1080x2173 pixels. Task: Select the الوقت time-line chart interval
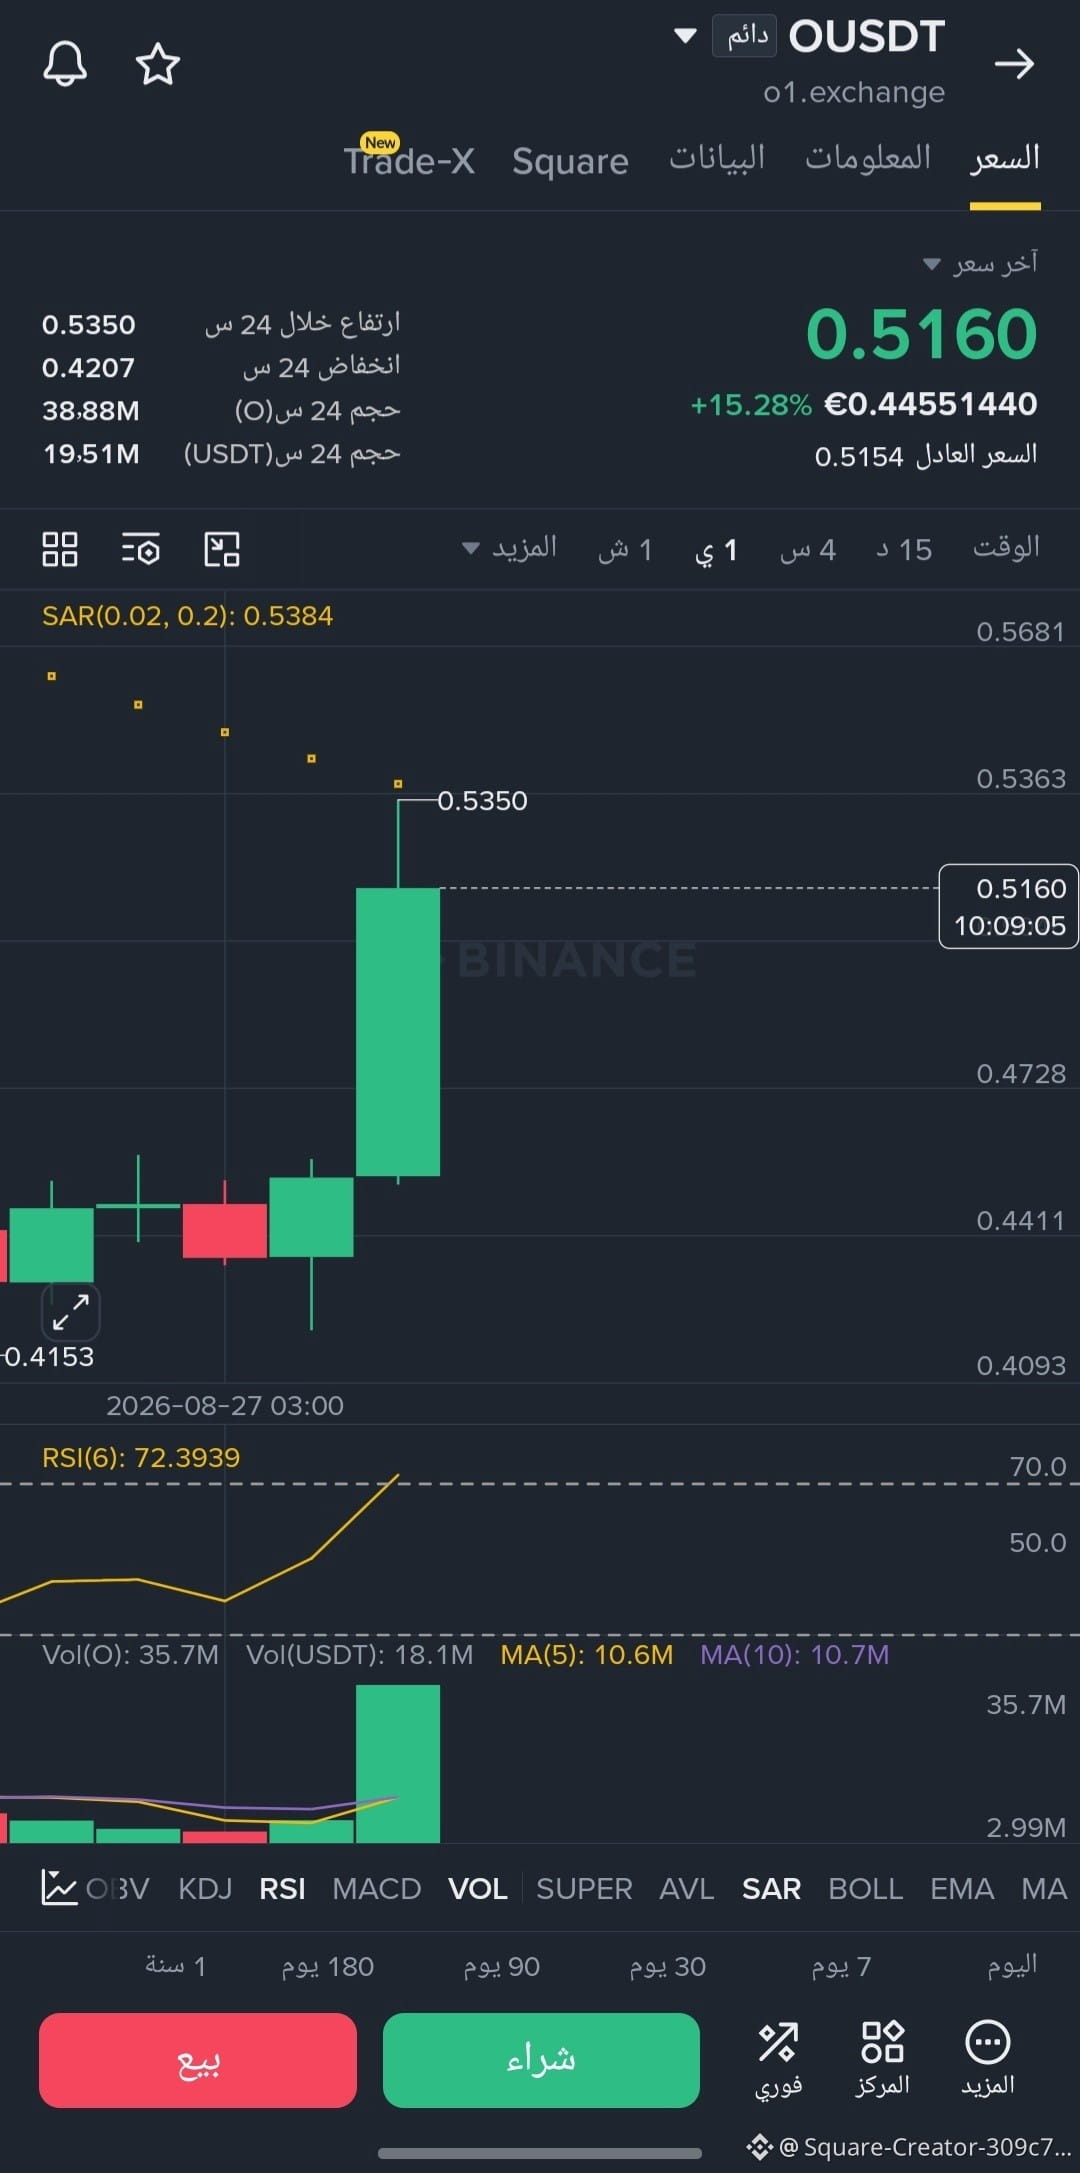click(x=1006, y=548)
